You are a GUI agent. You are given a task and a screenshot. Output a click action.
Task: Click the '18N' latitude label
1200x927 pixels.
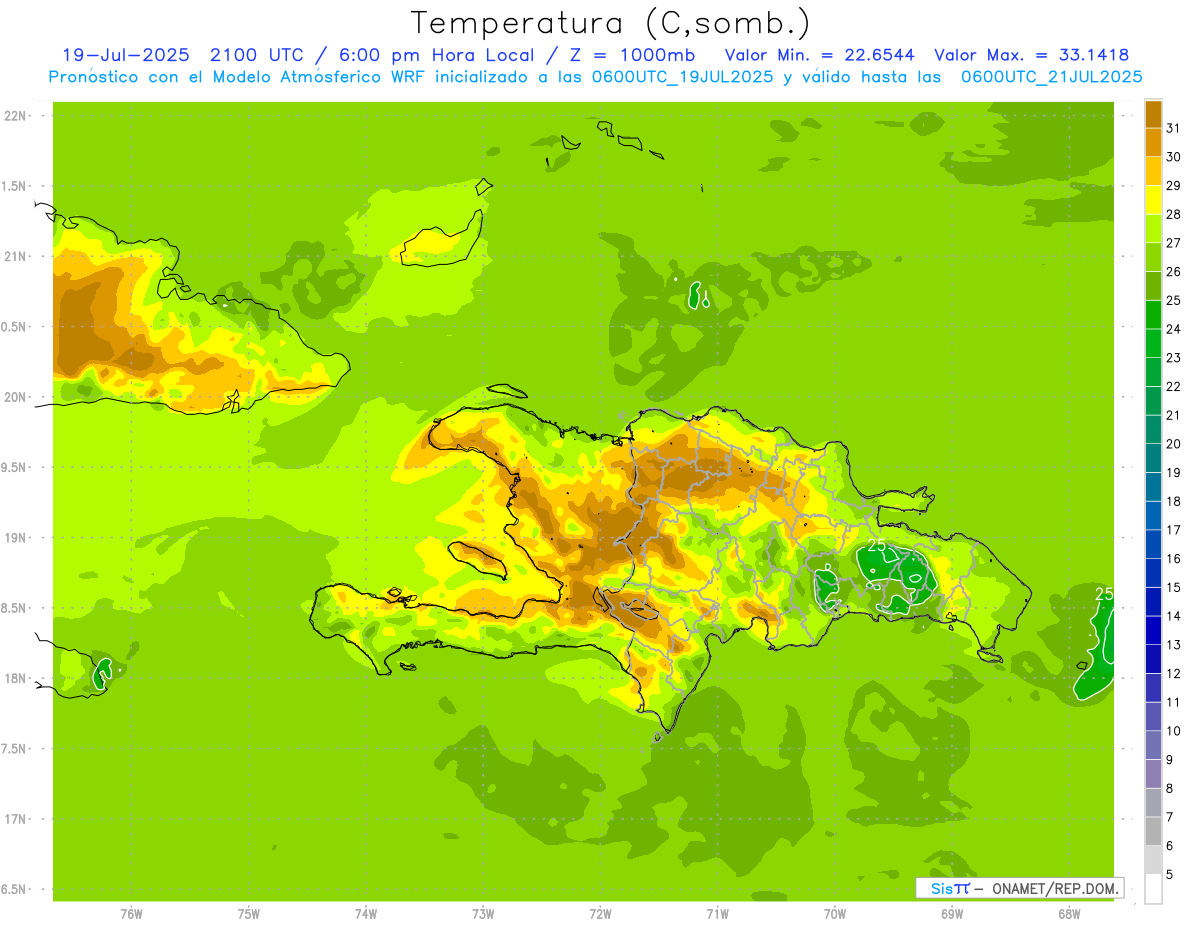pyautogui.click(x=15, y=678)
